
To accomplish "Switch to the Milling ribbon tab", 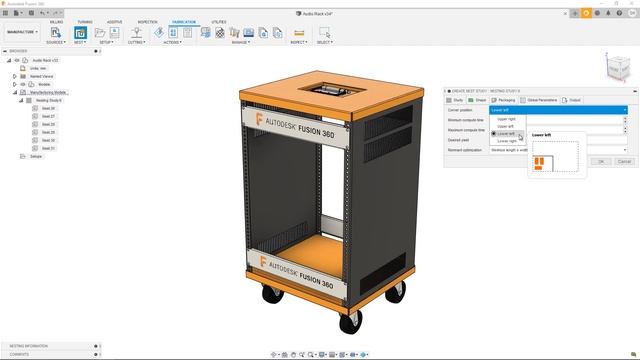I will (x=56, y=22).
